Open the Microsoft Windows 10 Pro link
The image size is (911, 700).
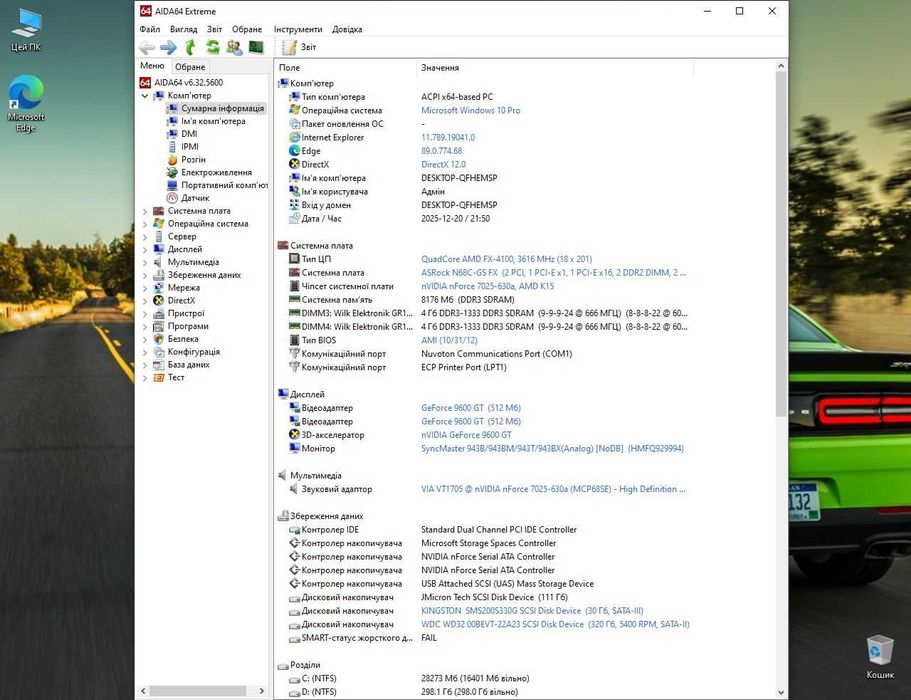(x=471, y=110)
